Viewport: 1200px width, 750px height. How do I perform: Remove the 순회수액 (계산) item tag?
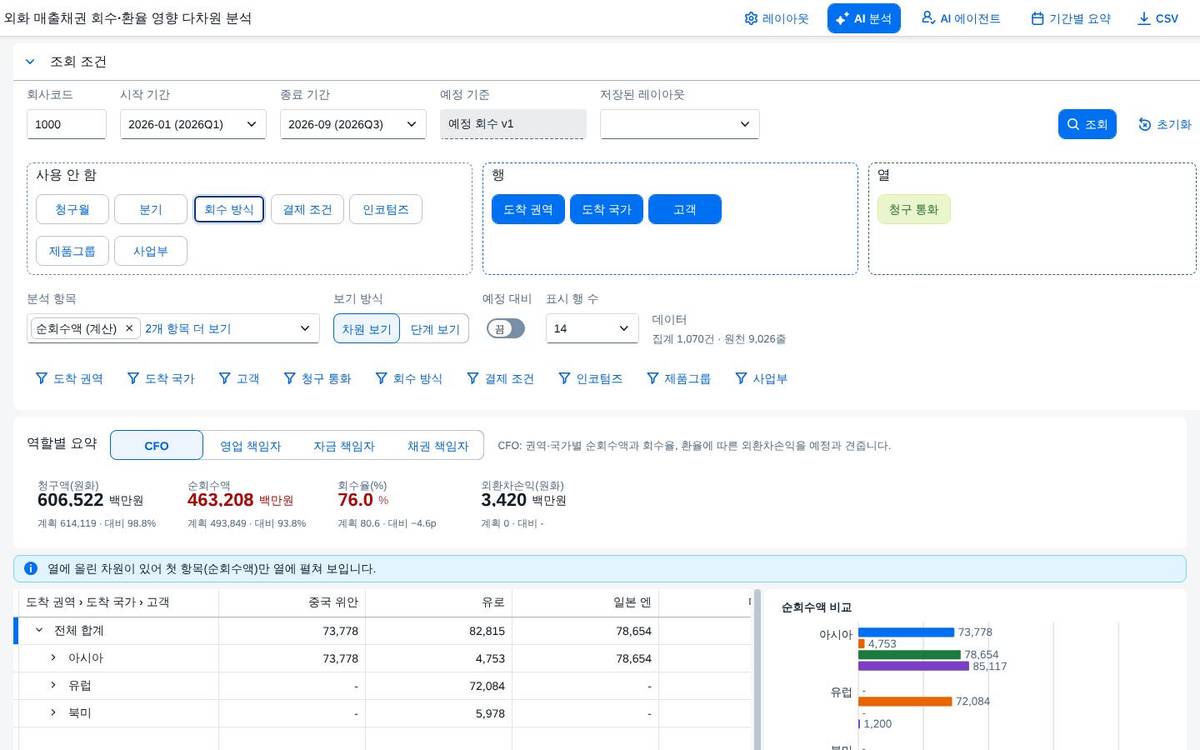[129, 328]
